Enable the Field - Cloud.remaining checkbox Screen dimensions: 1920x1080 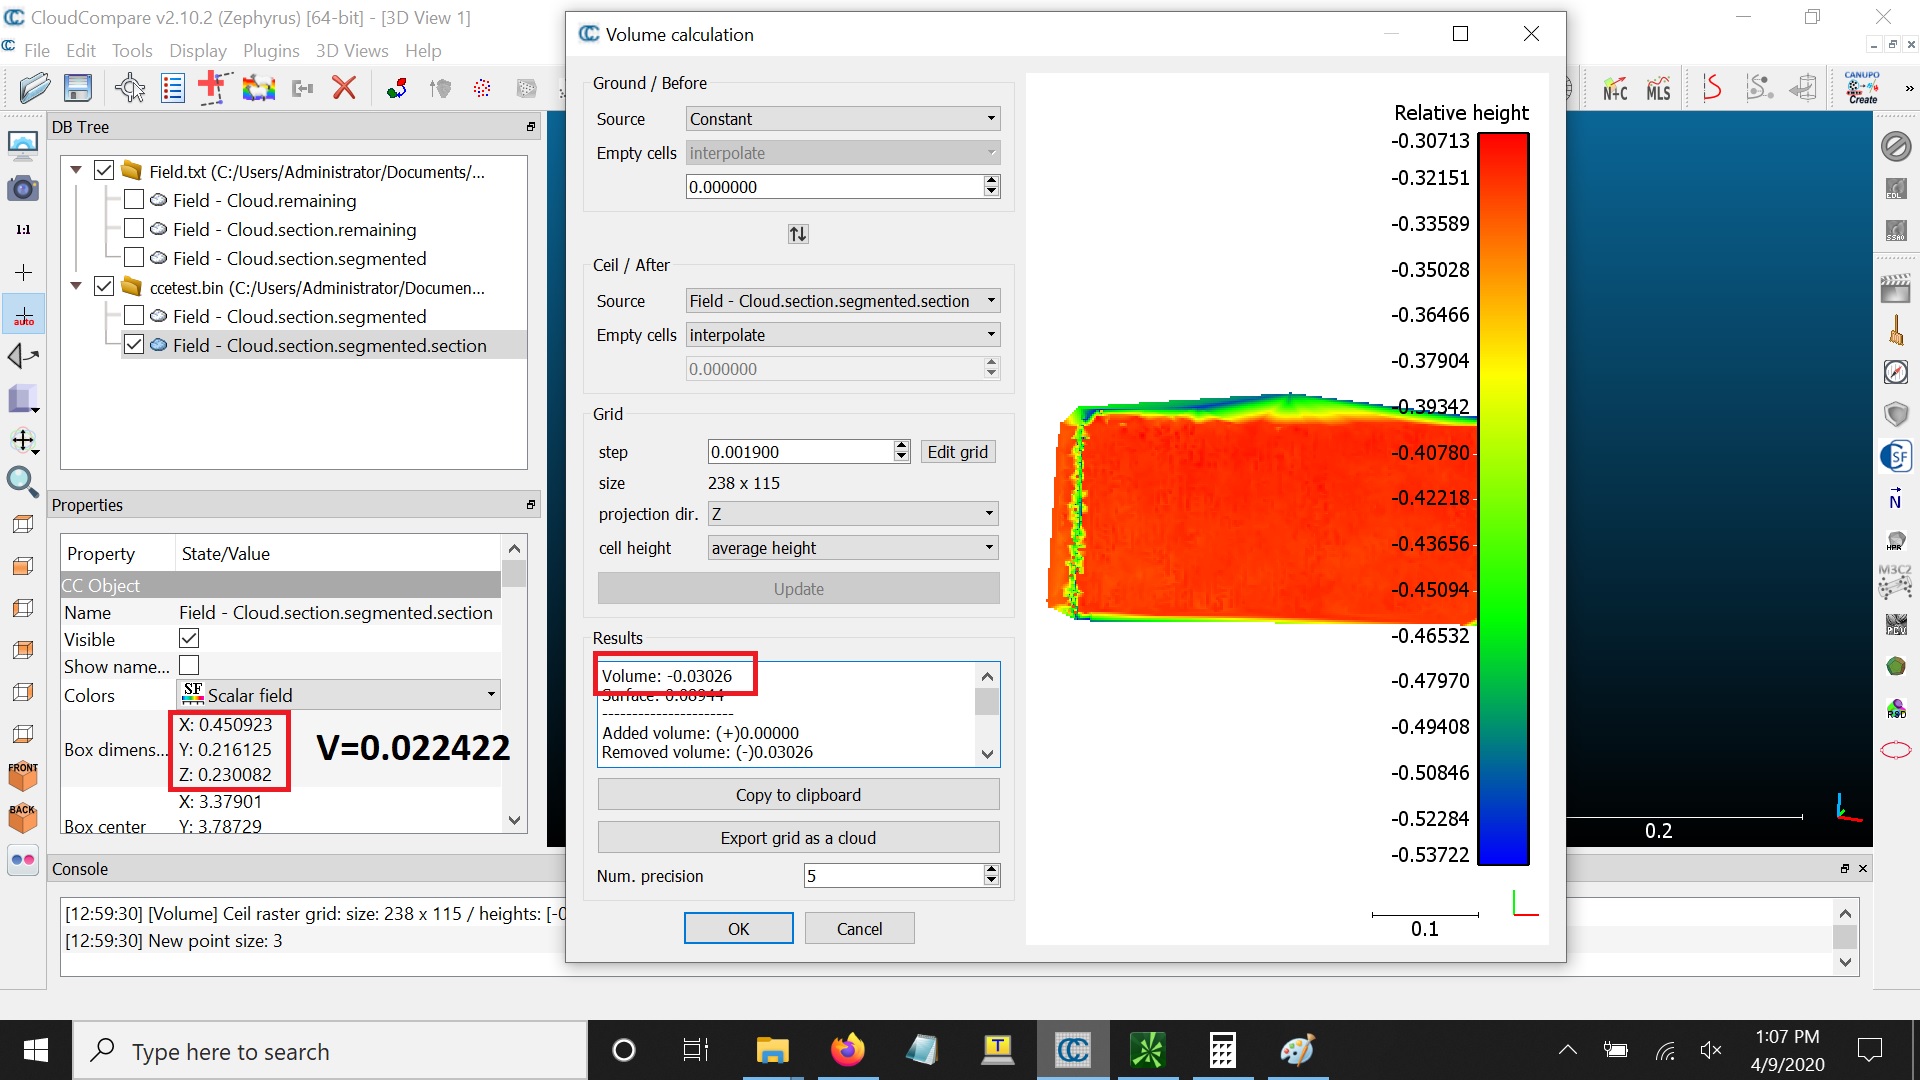pos(134,200)
